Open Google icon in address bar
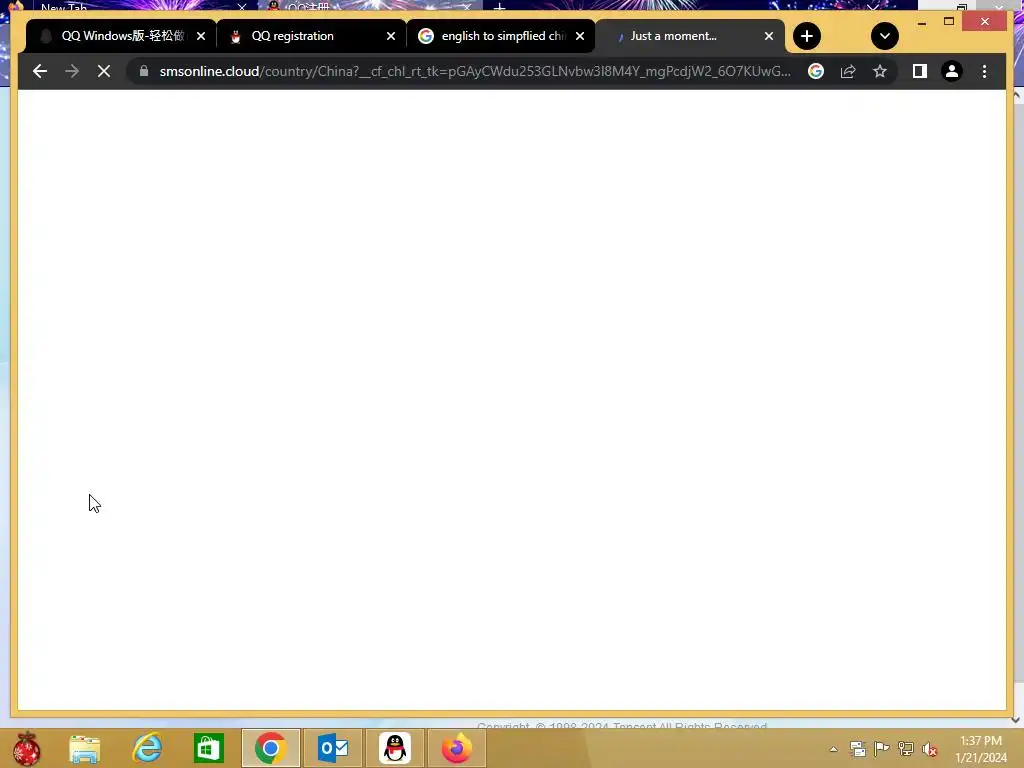Image resolution: width=1024 pixels, height=768 pixels. click(816, 71)
